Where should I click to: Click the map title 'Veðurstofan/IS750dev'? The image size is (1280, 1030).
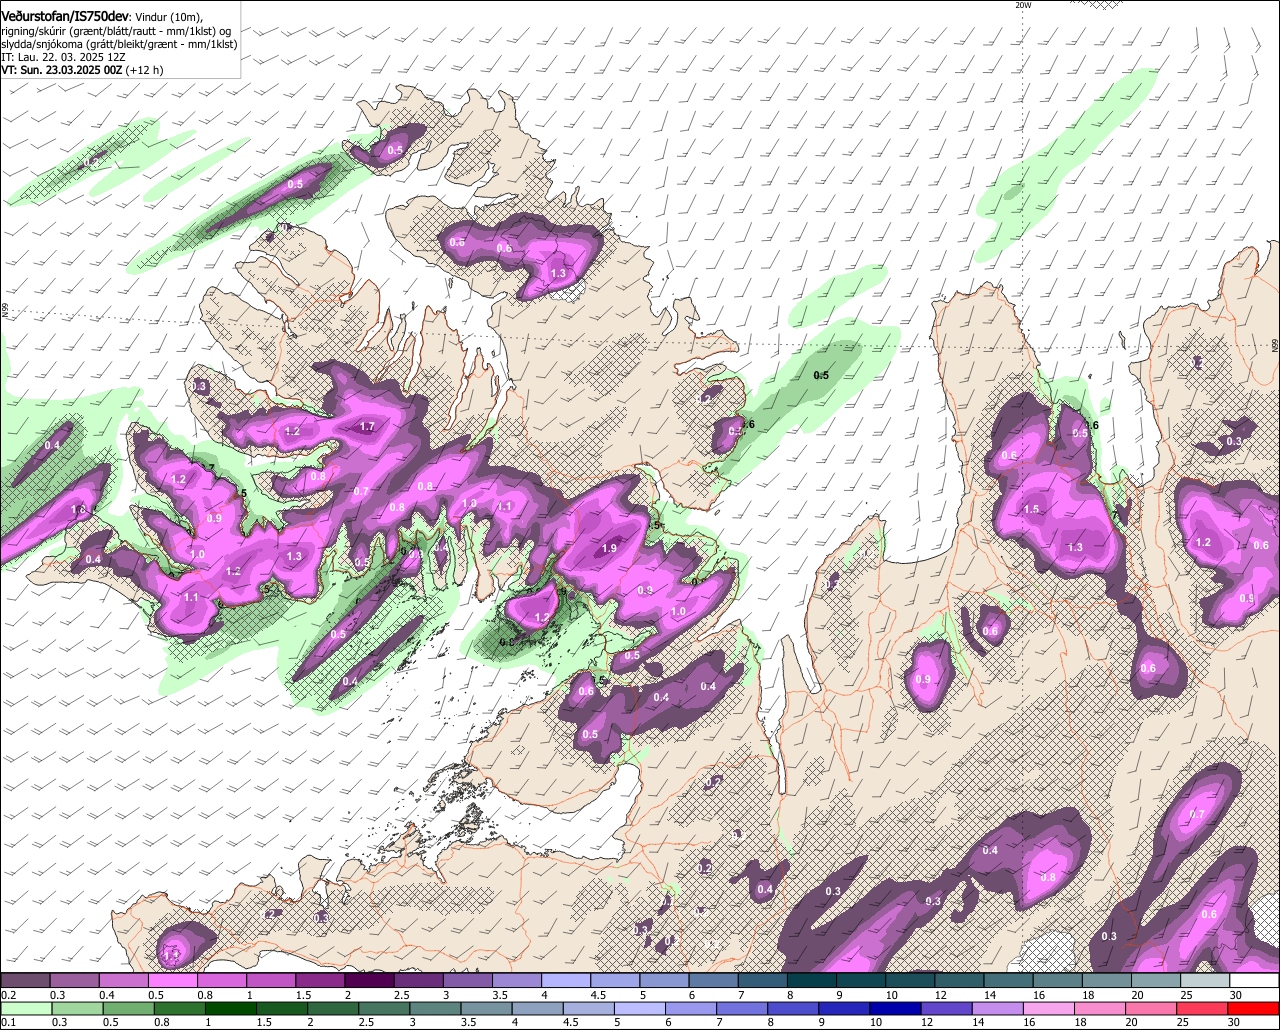[x=65, y=17]
